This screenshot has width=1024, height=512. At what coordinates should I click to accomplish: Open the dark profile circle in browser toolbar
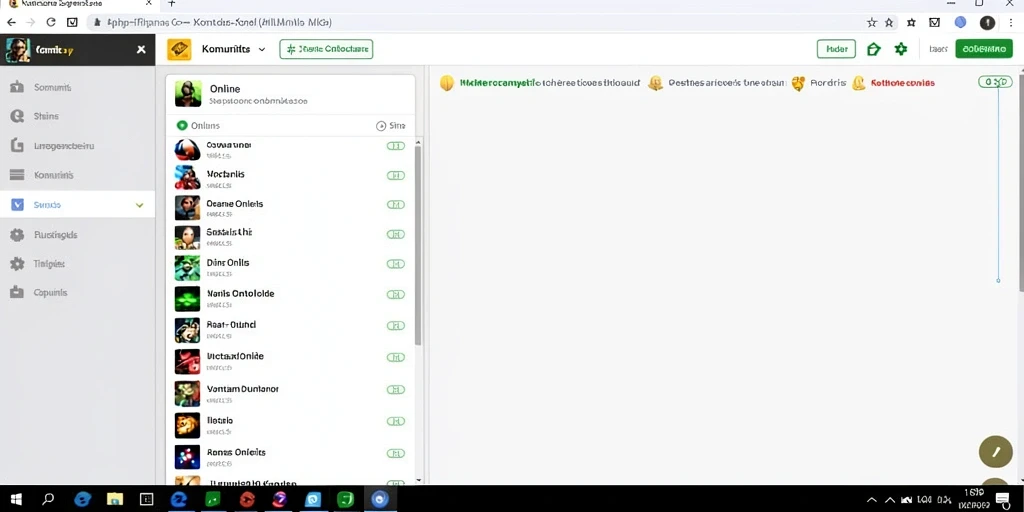pyautogui.click(x=987, y=22)
